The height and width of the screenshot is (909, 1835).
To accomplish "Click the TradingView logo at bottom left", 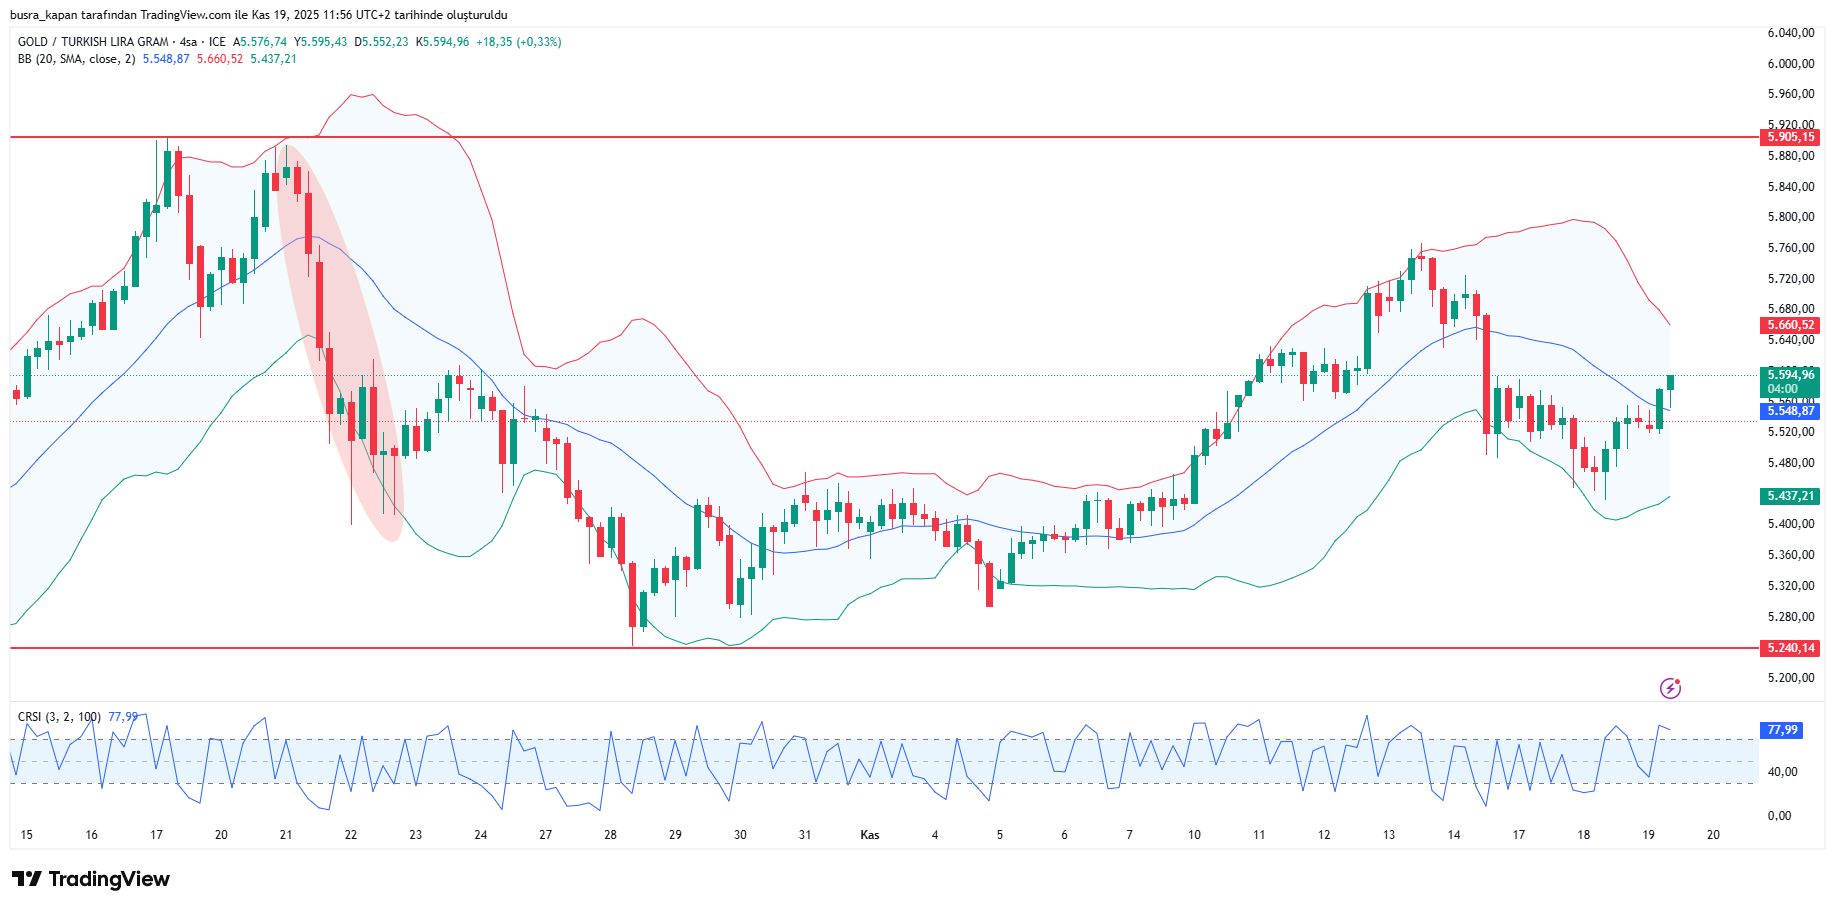I will pos(91,879).
